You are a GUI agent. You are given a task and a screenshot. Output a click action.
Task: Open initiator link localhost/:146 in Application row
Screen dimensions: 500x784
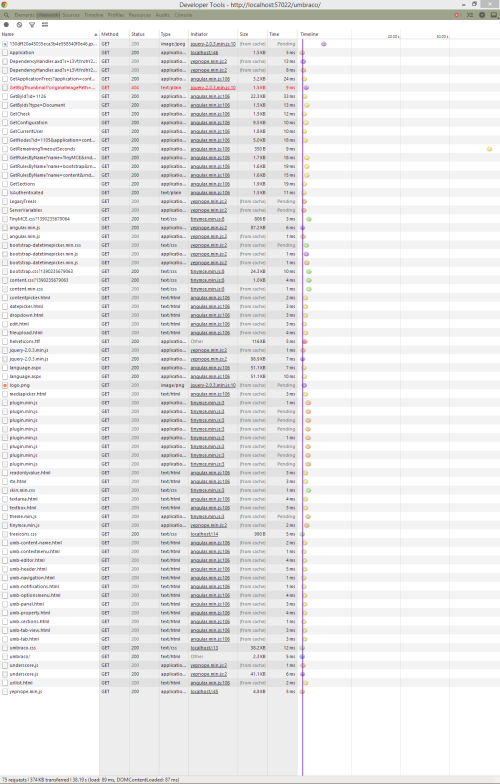pos(204,52)
